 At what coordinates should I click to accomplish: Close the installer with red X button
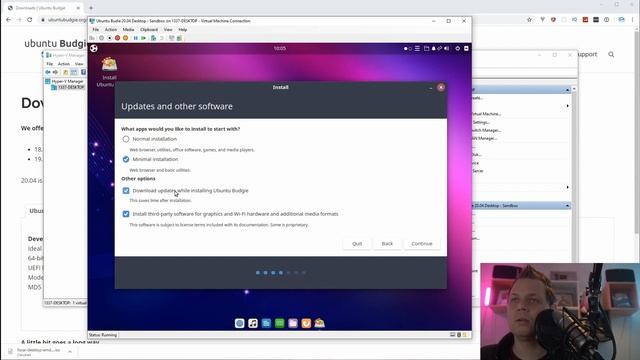[441, 87]
